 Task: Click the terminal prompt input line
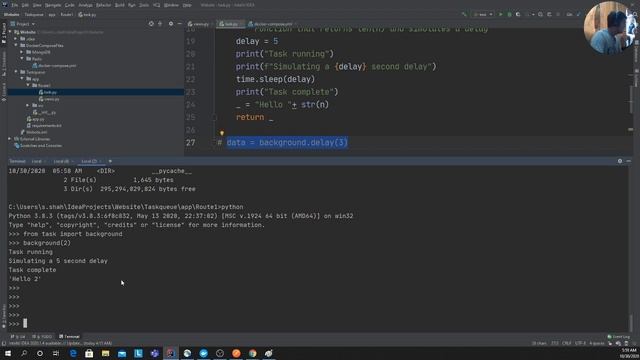(318, 324)
